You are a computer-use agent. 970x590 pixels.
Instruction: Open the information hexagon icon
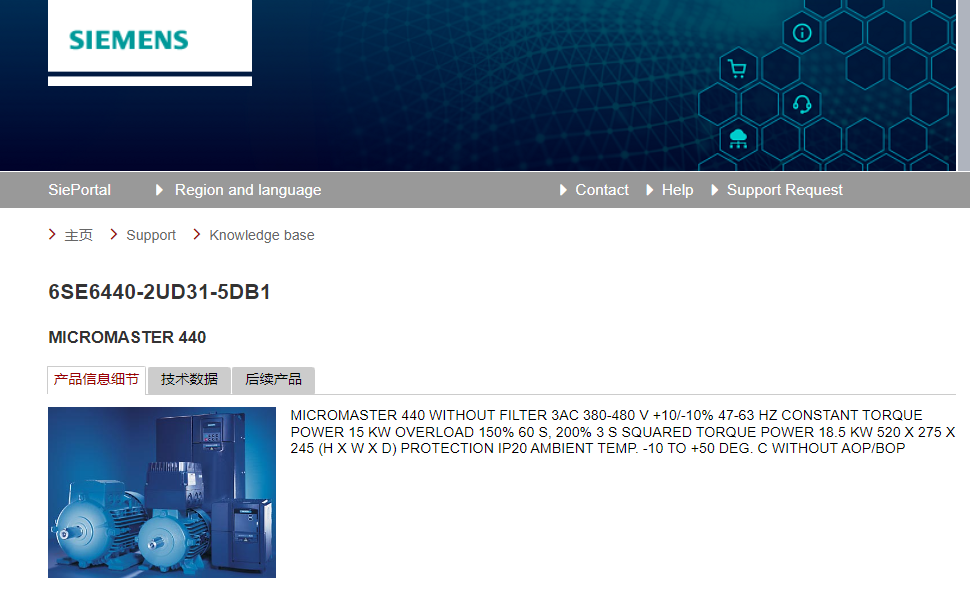point(802,32)
